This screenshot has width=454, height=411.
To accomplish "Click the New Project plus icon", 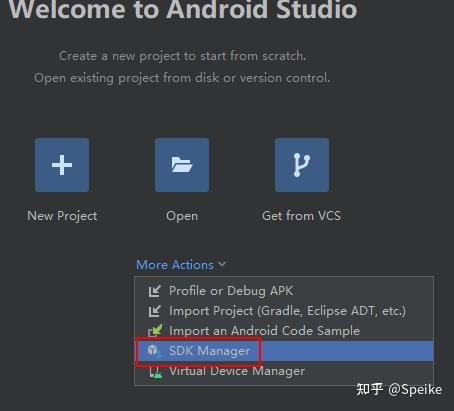I will [62, 165].
